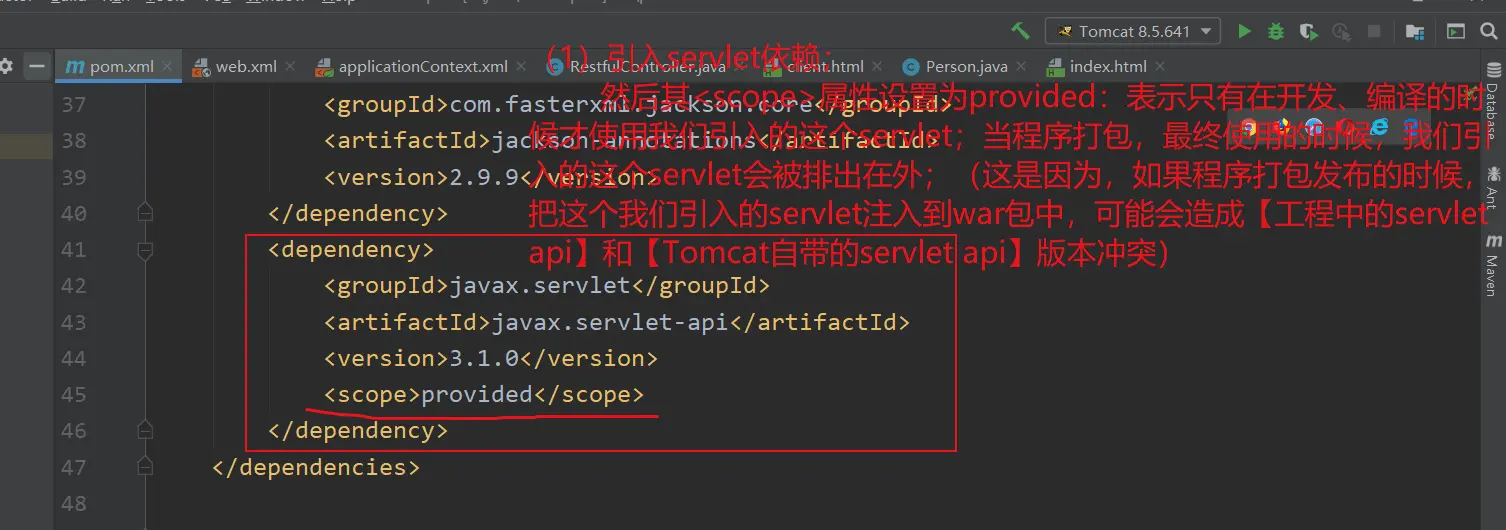Open the Tomcat 8.5.641 run configuration dropdown
The image size is (1506, 530).
pos(1133,31)
